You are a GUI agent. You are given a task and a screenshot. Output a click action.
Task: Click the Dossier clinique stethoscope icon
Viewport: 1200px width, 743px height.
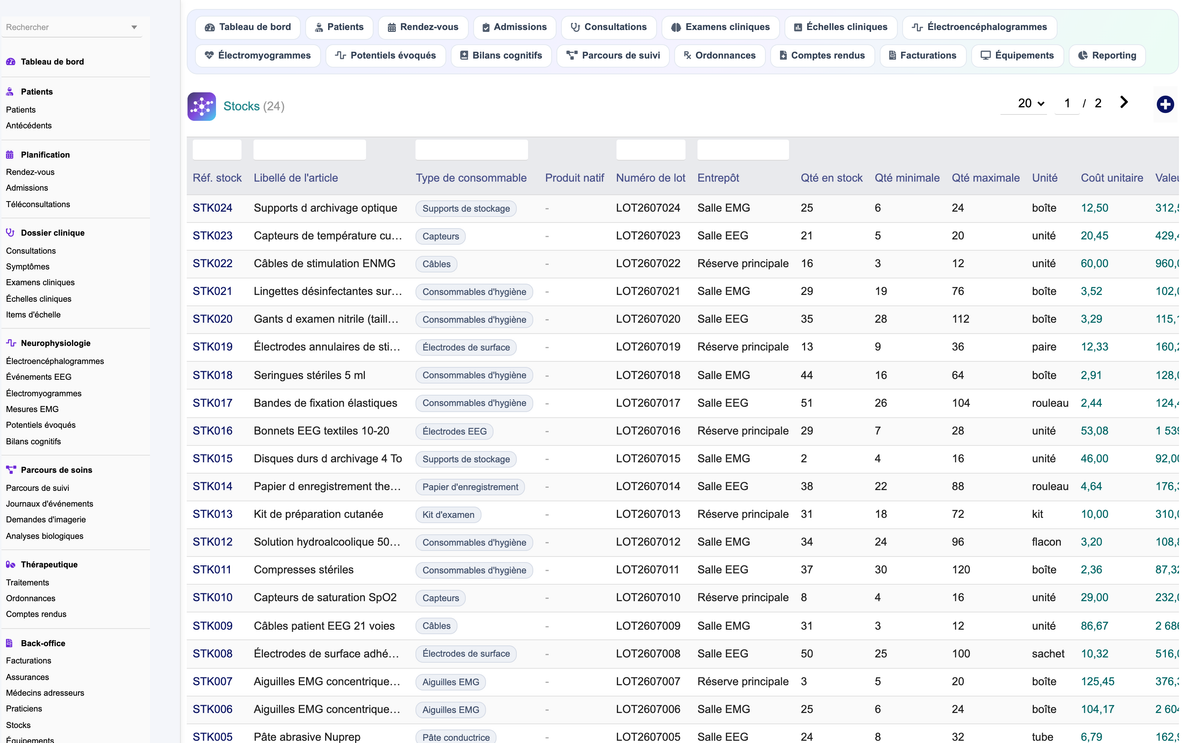(x=11, y=233)
